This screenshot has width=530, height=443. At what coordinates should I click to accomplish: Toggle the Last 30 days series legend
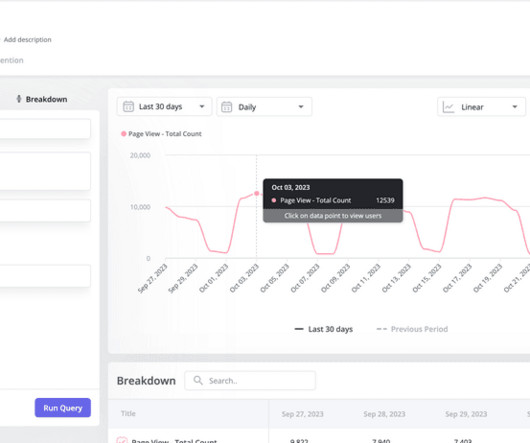tap(323, 329)
